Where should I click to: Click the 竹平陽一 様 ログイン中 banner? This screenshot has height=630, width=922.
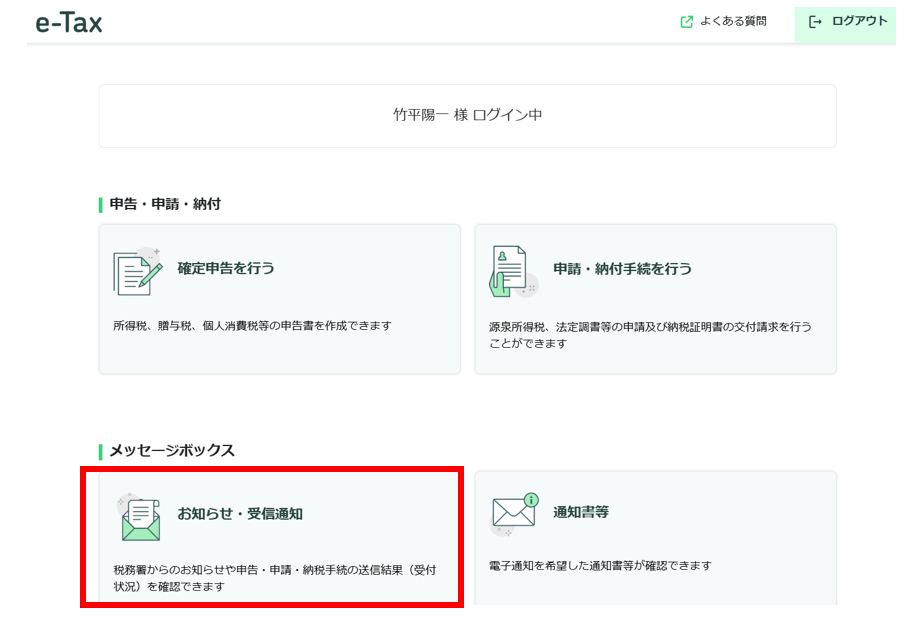(x=467, y=116)
